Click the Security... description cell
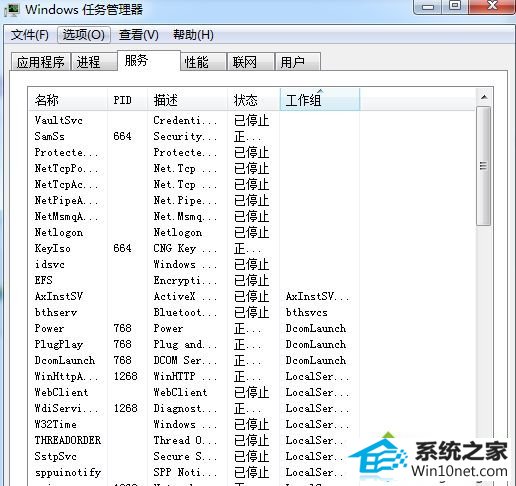Viewport: 516px width, 486px height. [185, 136]
